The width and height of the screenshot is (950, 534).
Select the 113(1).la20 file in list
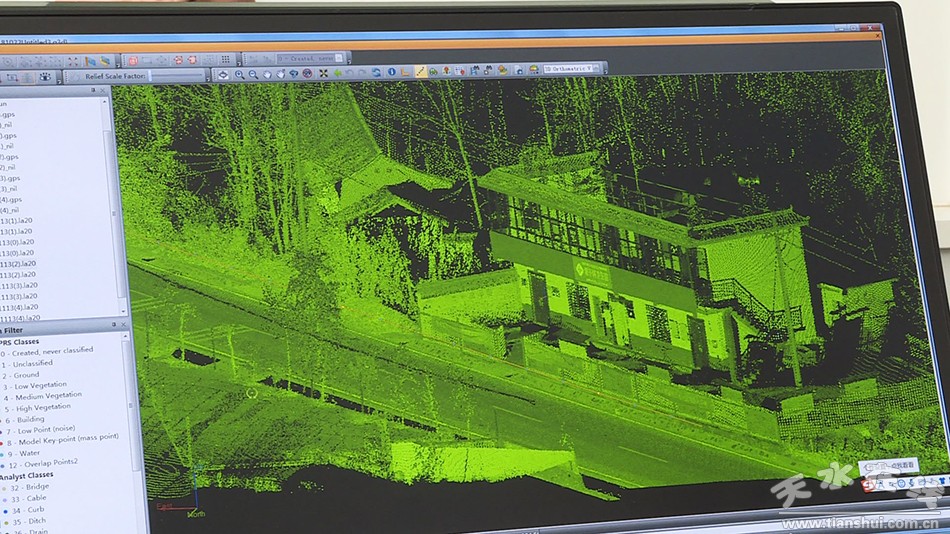(18, 231)
